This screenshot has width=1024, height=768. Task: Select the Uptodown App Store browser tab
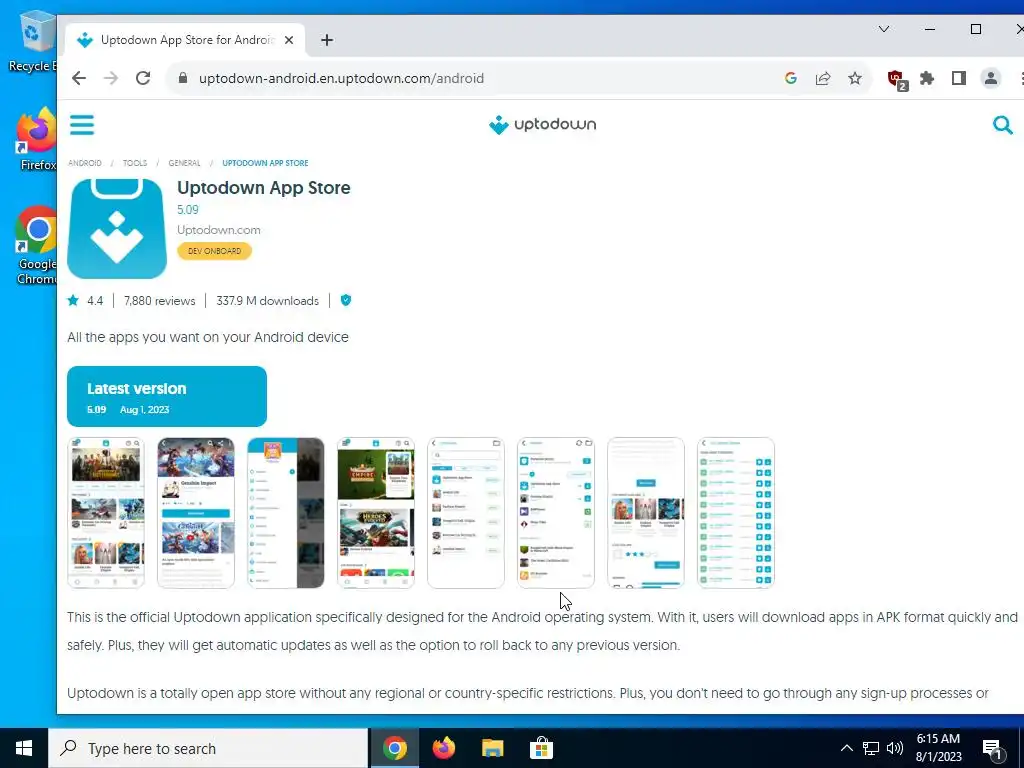click(185, 40)
